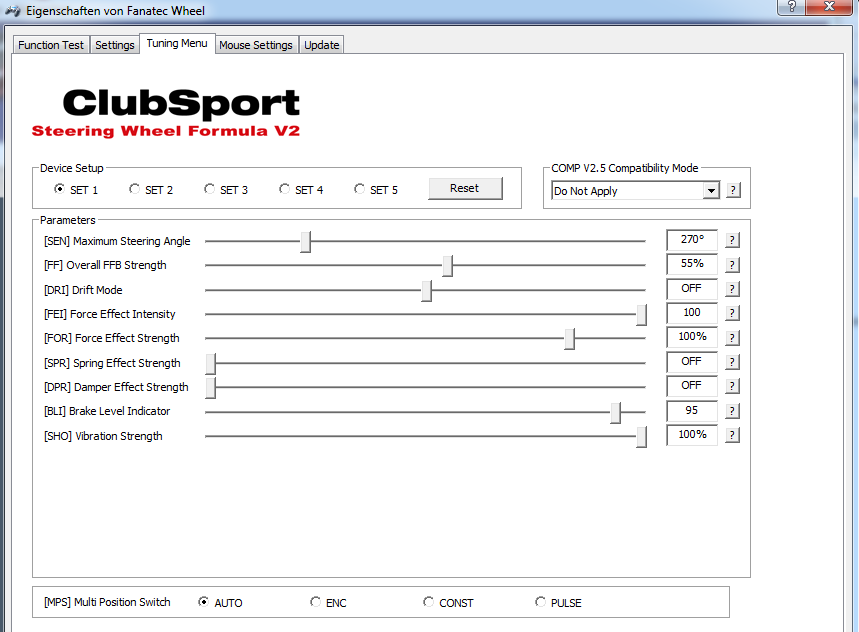Click the Drift Mode OFF value box
The width and height of the screenshot is (859, 632).
(x=692, y=289)
